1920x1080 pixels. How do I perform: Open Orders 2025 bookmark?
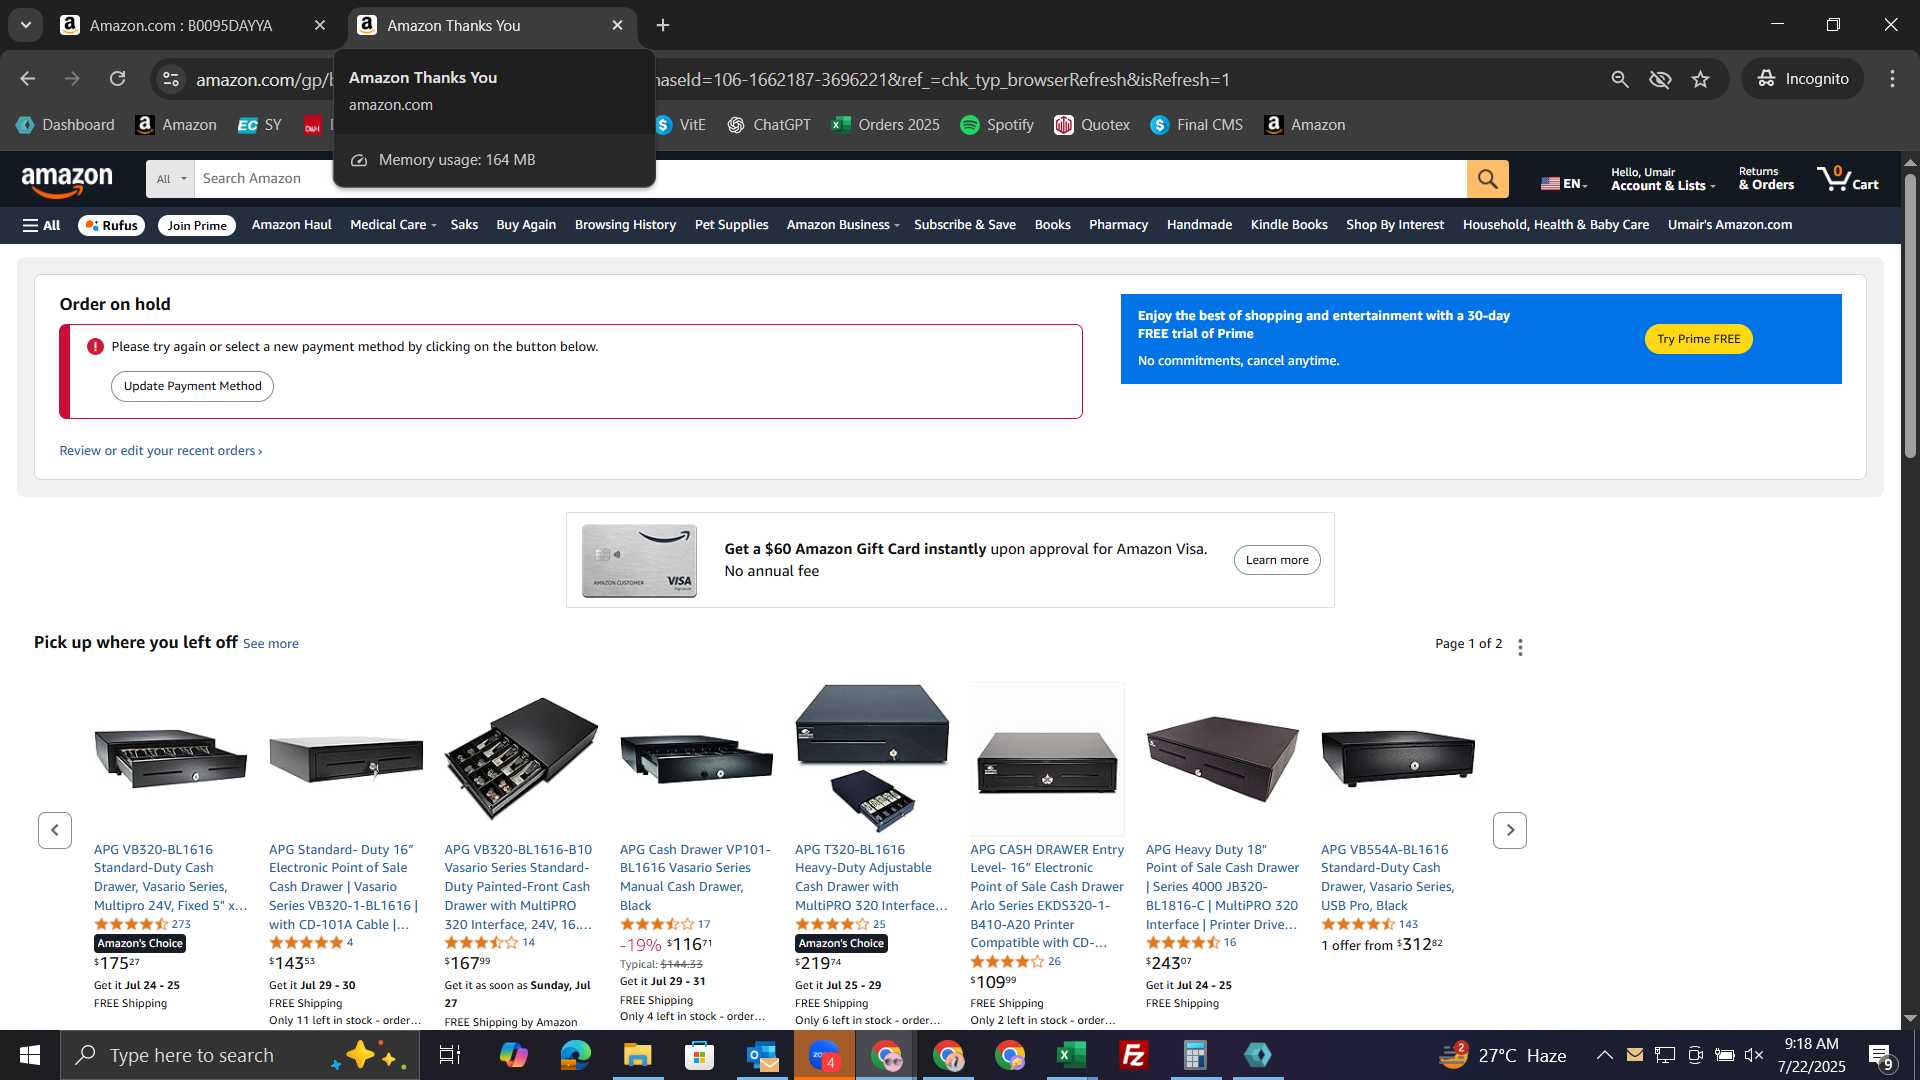click(886, 125)
